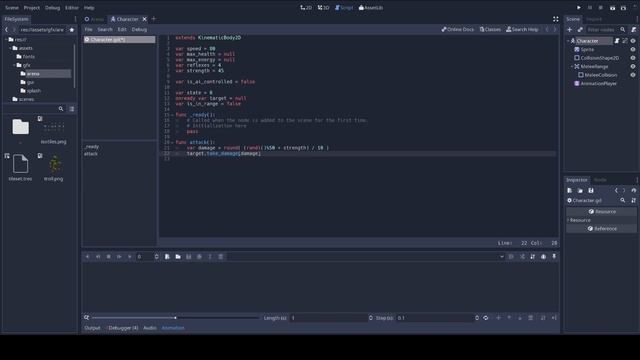Fold the _ready function in code
Screen dimensions: 640x360
click(x=172, y=115)
